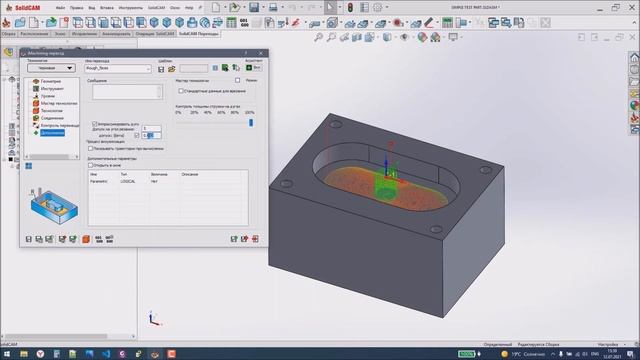This screenshot has width=640, height=360.
Task: Click the Сообщение message text box
Action: pos(127,92)
